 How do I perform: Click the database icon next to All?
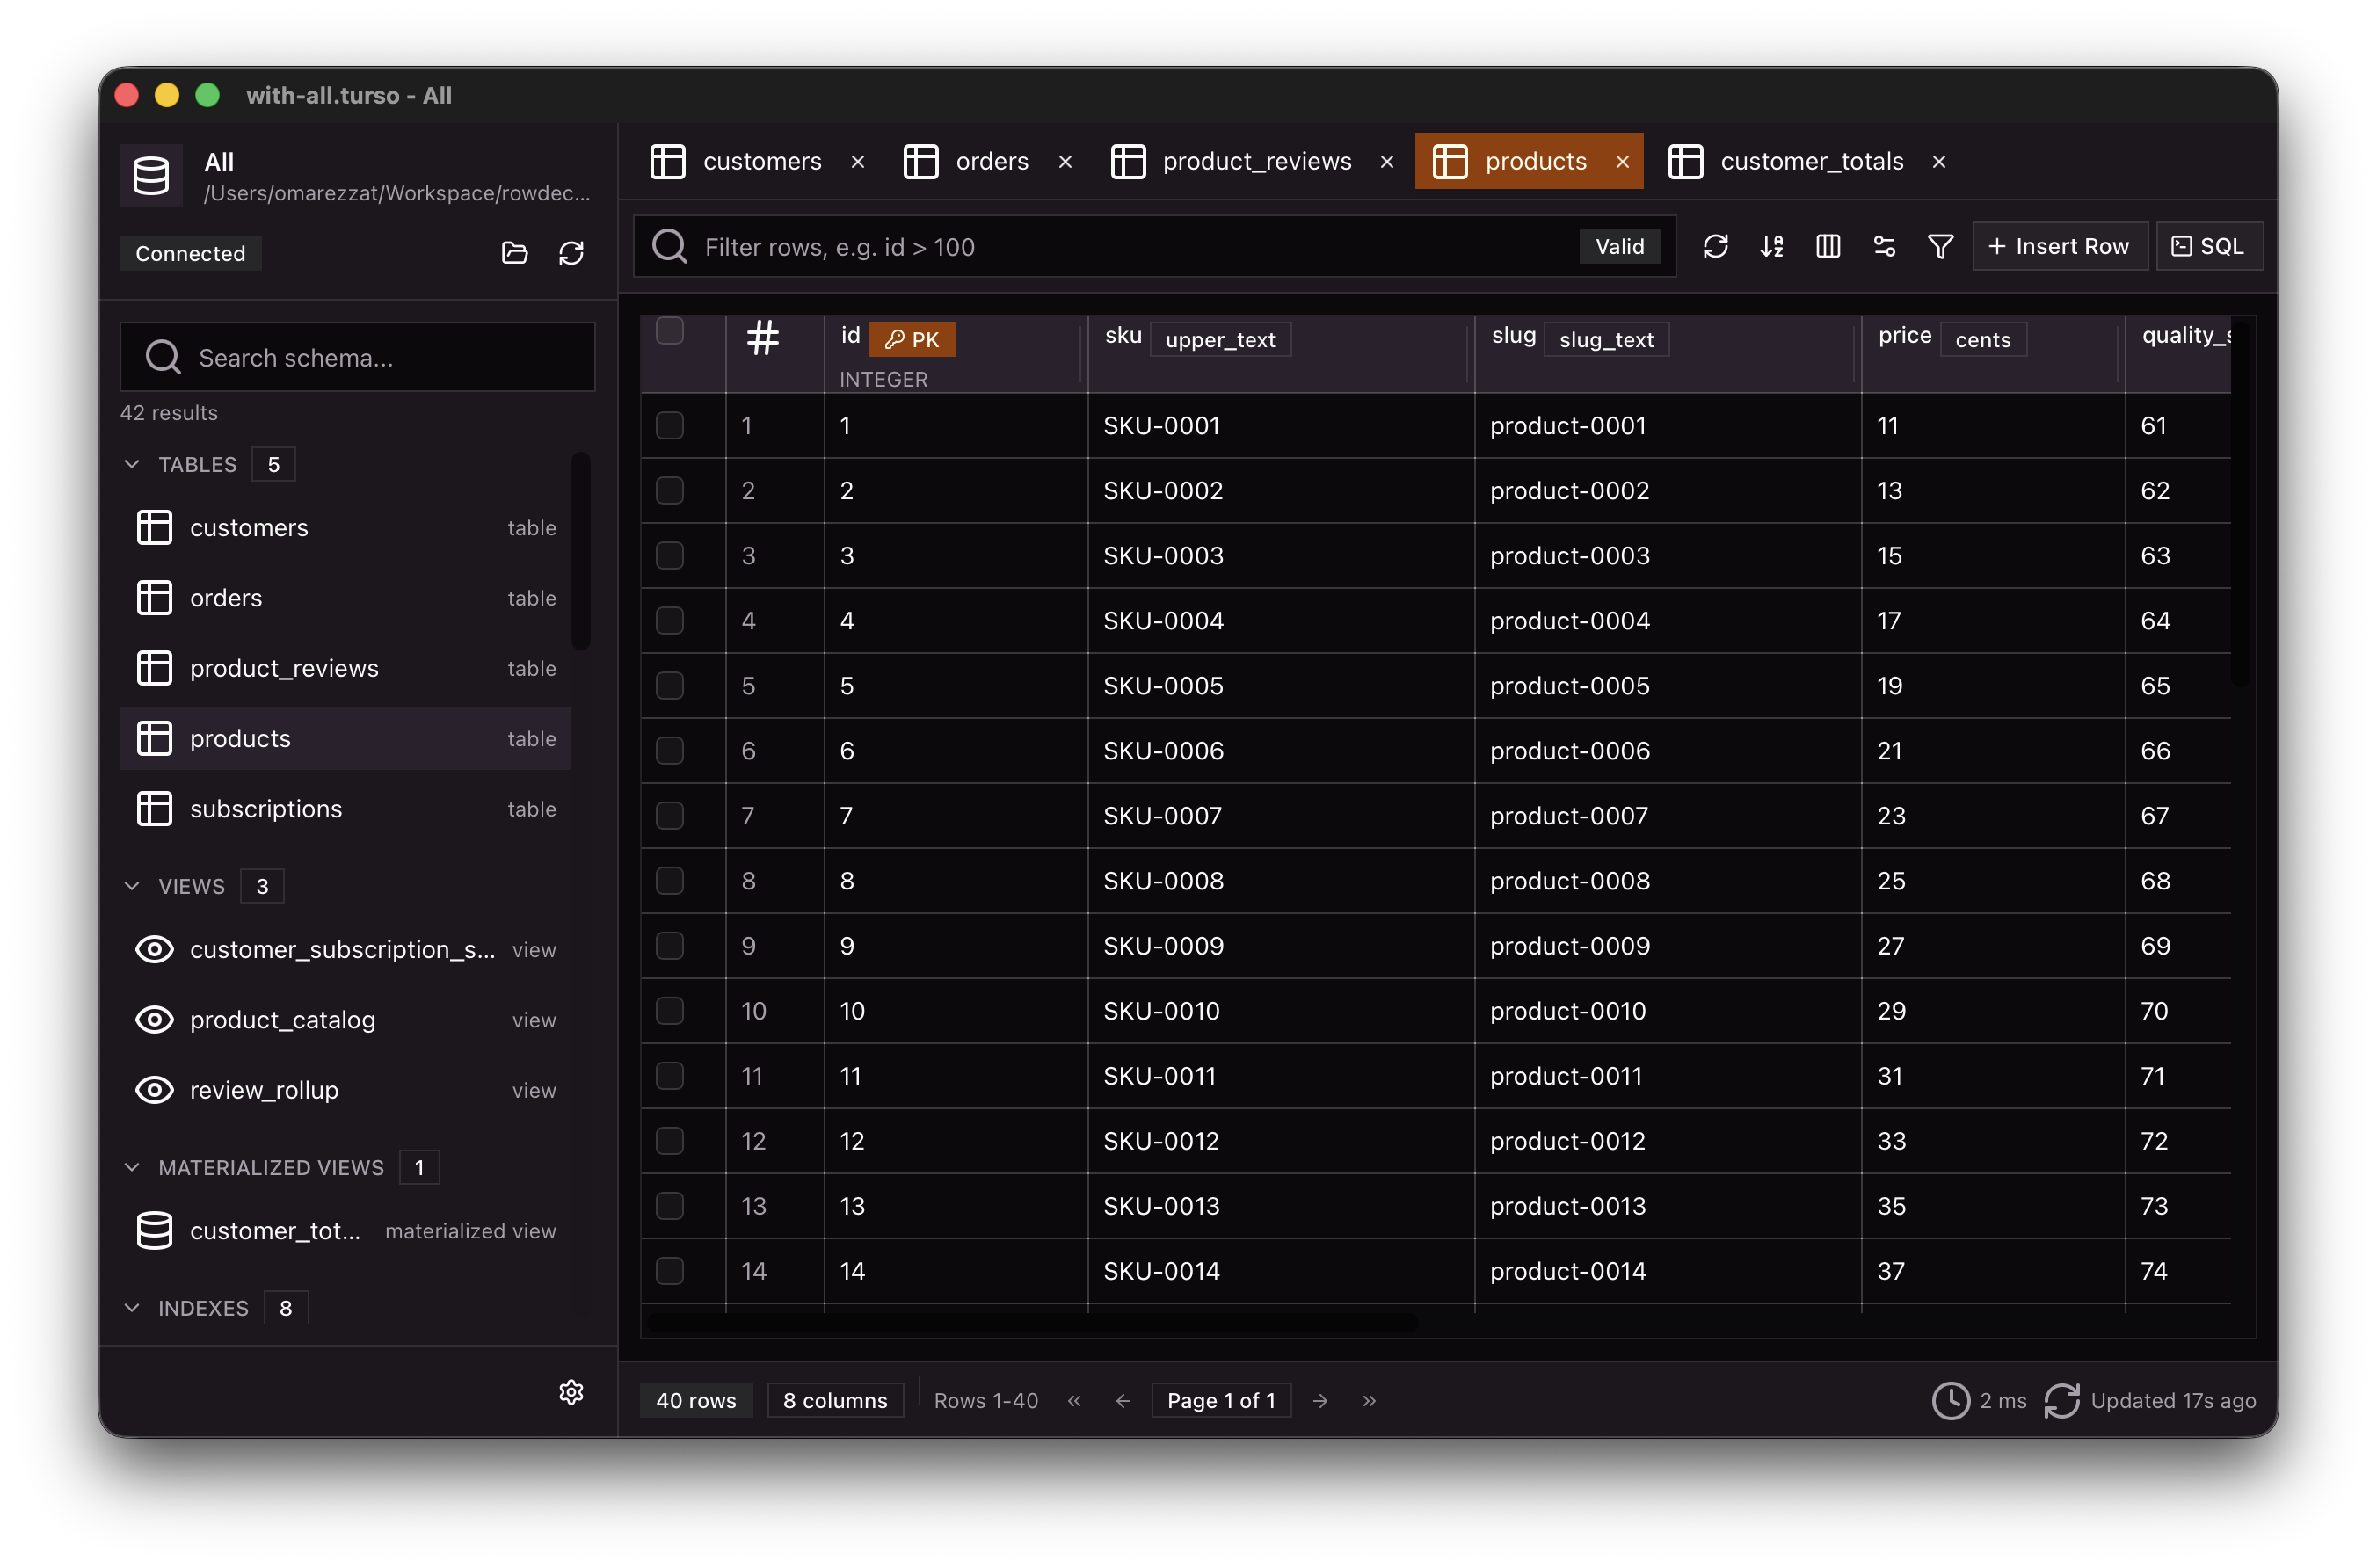(x=151, y=176)
